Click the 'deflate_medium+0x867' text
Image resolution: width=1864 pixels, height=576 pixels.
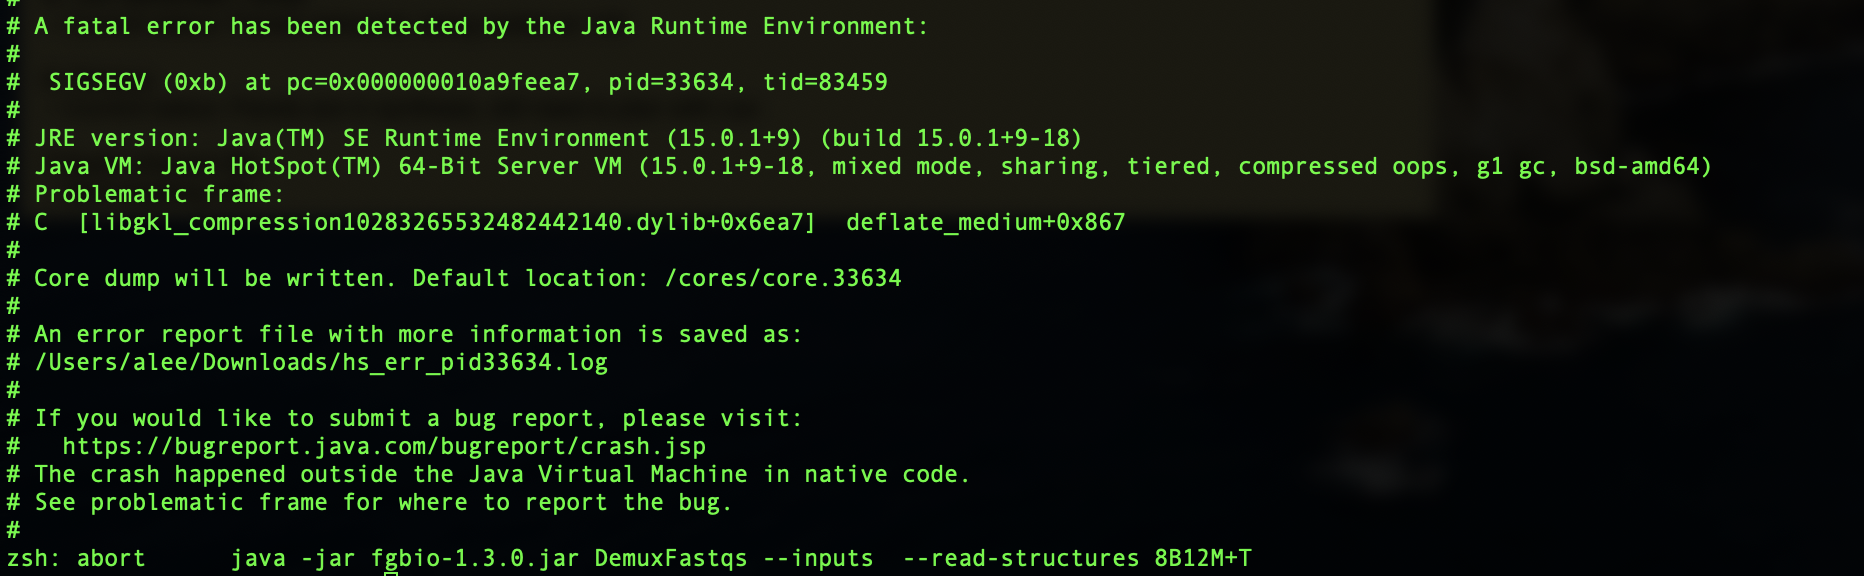[986, 223]
